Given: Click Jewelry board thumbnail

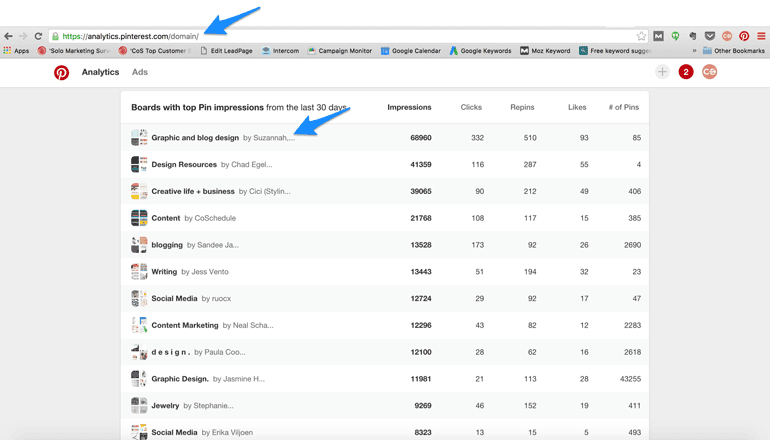Looking at the screenshot, I should tap(139, 406).
